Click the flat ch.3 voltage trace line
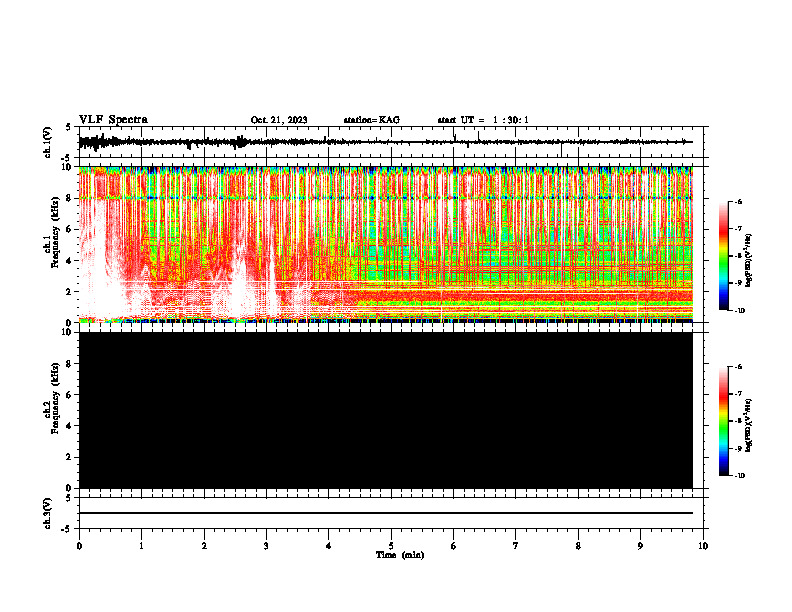Viewport: 792px width, 612px height. (385, 513)
